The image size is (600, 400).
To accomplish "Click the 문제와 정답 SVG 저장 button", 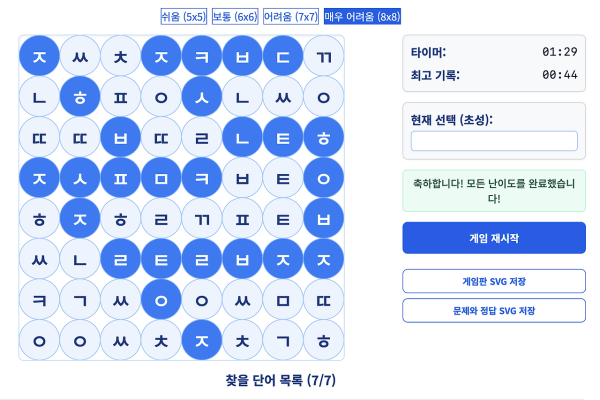I will [x=494, y=311].
